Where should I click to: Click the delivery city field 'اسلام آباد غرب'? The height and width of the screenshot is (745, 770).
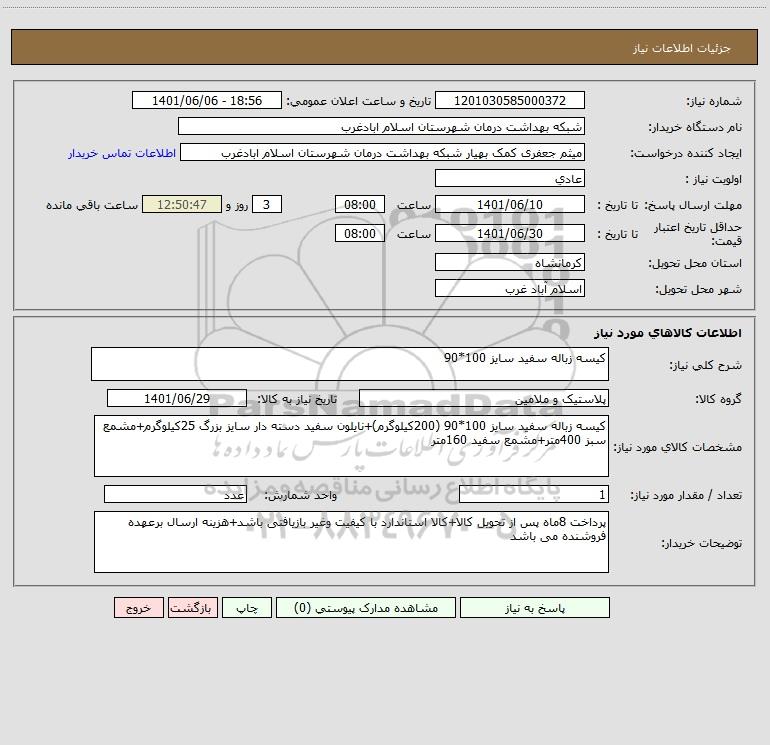click(510, 289)
